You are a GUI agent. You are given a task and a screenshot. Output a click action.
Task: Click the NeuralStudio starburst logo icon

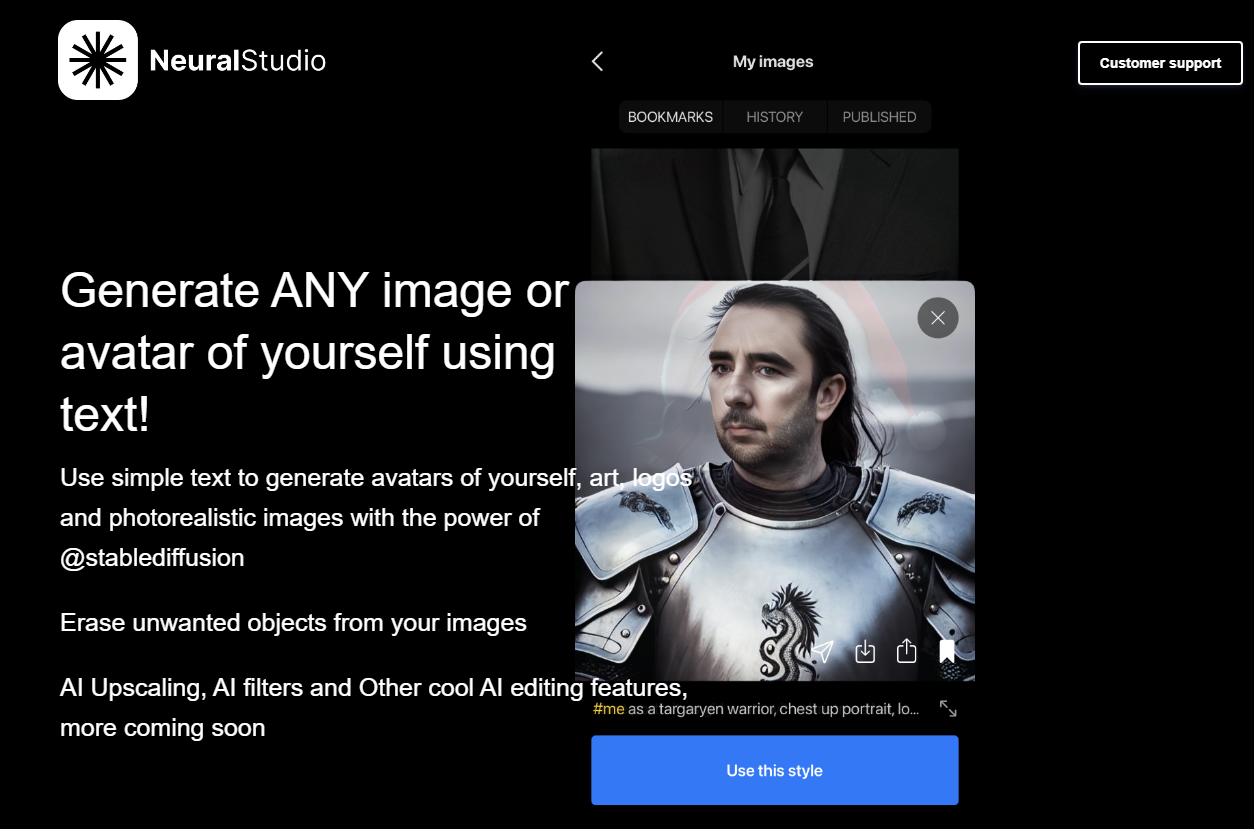coord(98,60)
